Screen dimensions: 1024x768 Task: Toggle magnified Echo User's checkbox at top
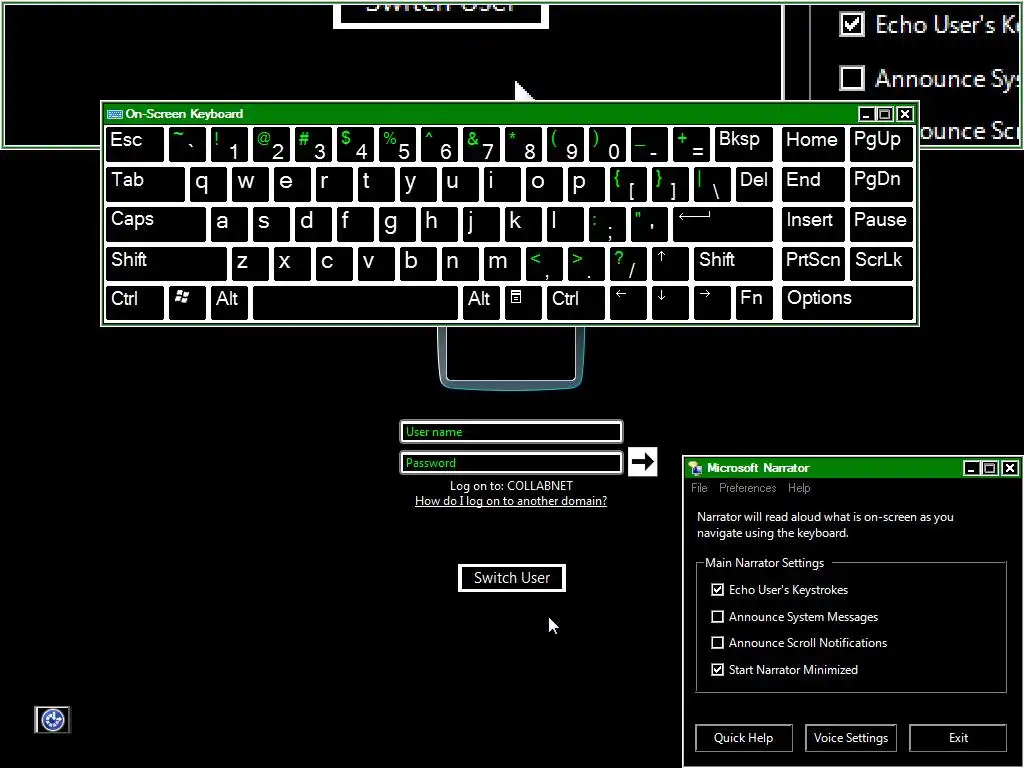tap(852, 24)
